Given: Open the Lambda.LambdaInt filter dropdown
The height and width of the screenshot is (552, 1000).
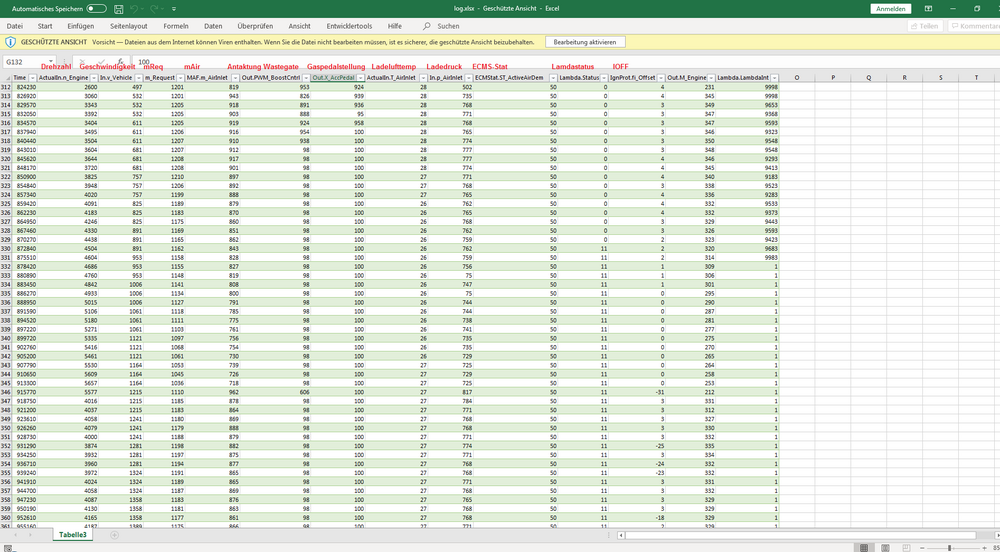Looking at the screenshot, I should pyautogui.click(x=774, y=76).
